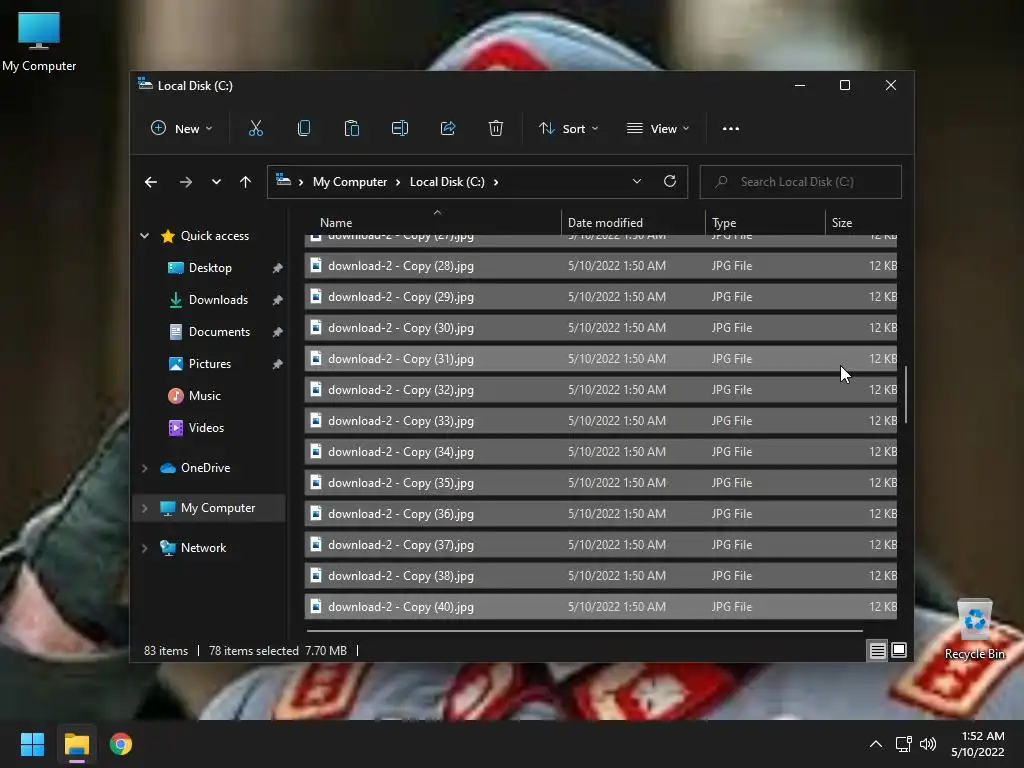The height and width of the screenshot is (768, 1024).
Task: Collapse the Quick access tree node
Action: [144, 236]
